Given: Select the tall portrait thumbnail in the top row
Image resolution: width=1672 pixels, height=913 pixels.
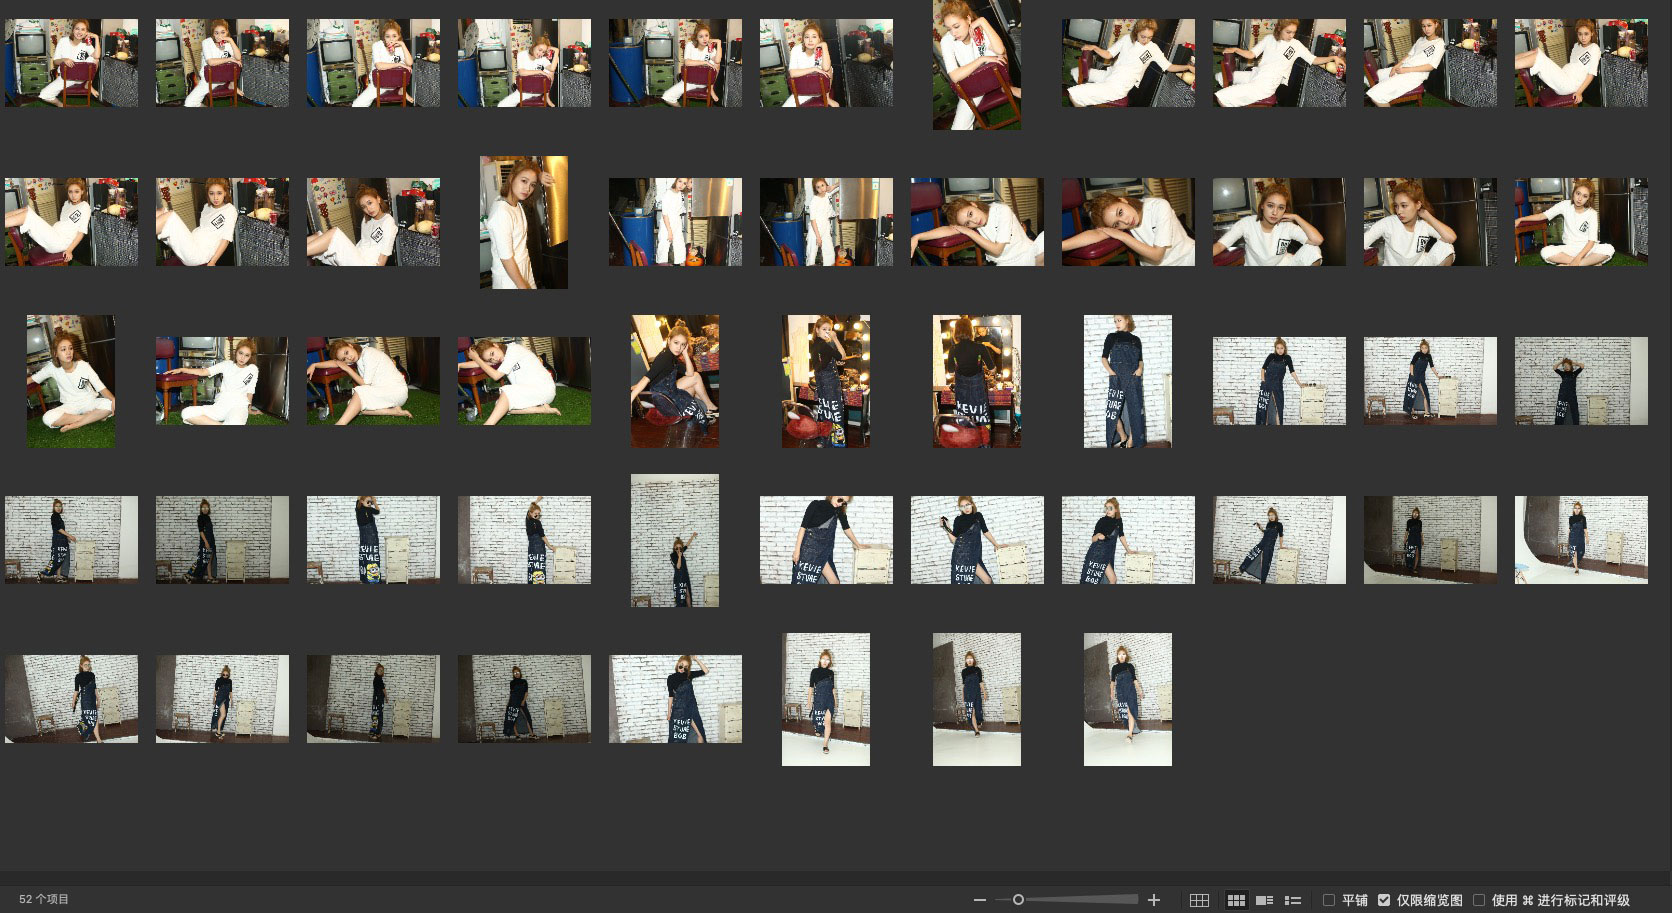Looking at the screenshot, I should click(977, 64).
